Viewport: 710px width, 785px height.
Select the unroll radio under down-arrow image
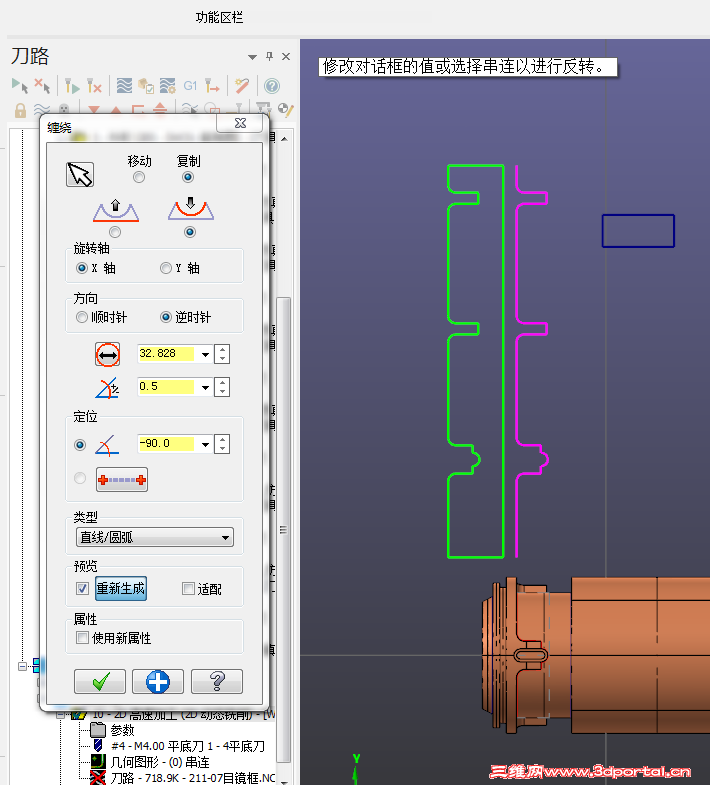(x=190, y=232)
